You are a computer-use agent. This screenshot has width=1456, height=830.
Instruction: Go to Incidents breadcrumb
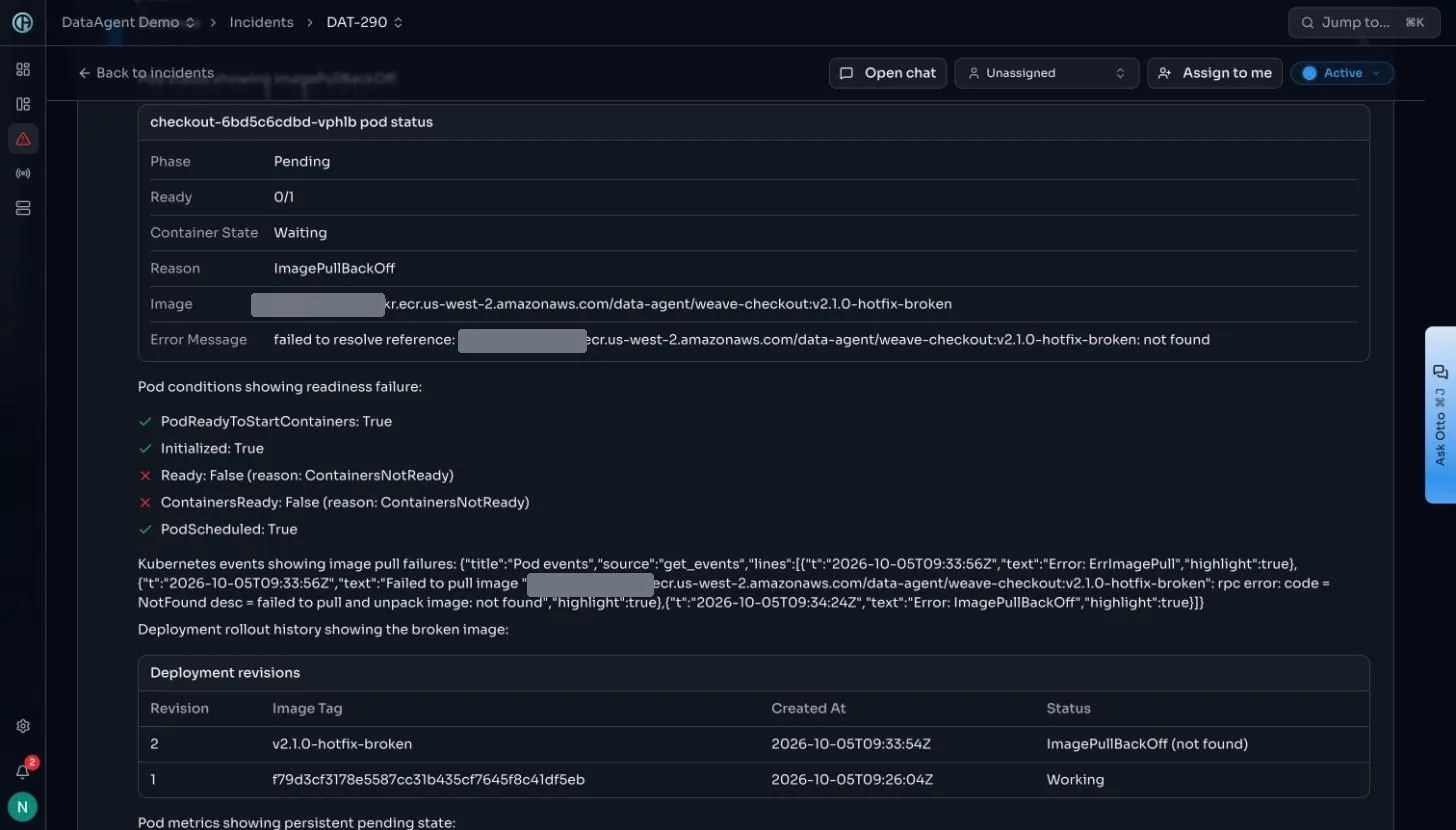point(261,22)
